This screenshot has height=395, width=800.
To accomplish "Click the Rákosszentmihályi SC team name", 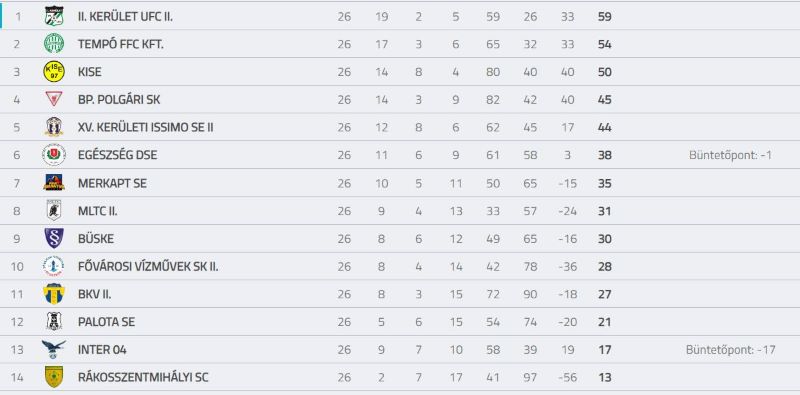I will 143,378.
